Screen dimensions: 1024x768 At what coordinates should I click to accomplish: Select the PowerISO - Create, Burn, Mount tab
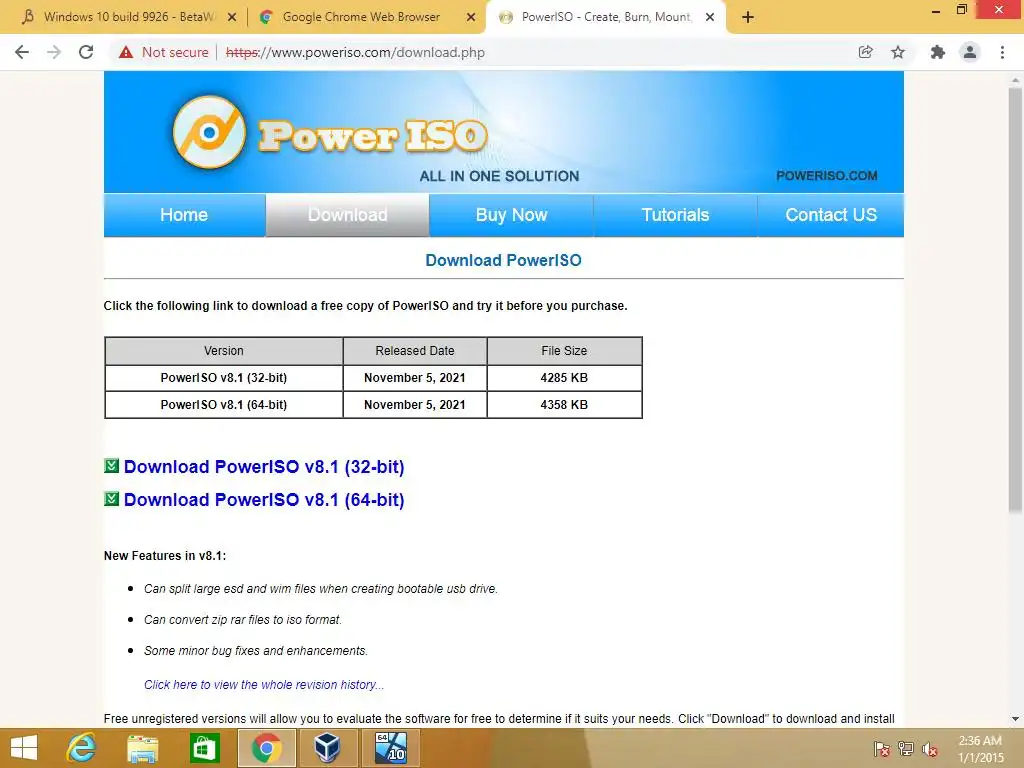(x=604, y=18)
